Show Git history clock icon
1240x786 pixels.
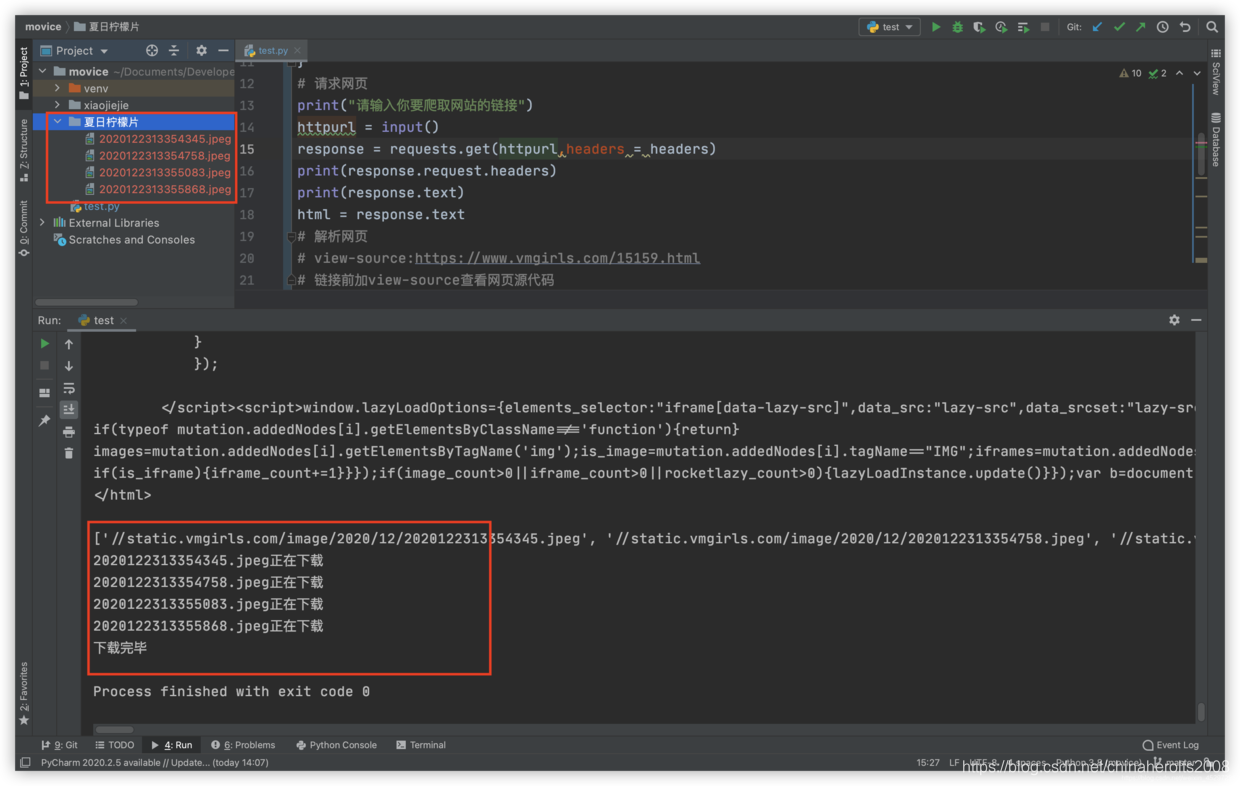(x=1163, y=27)
